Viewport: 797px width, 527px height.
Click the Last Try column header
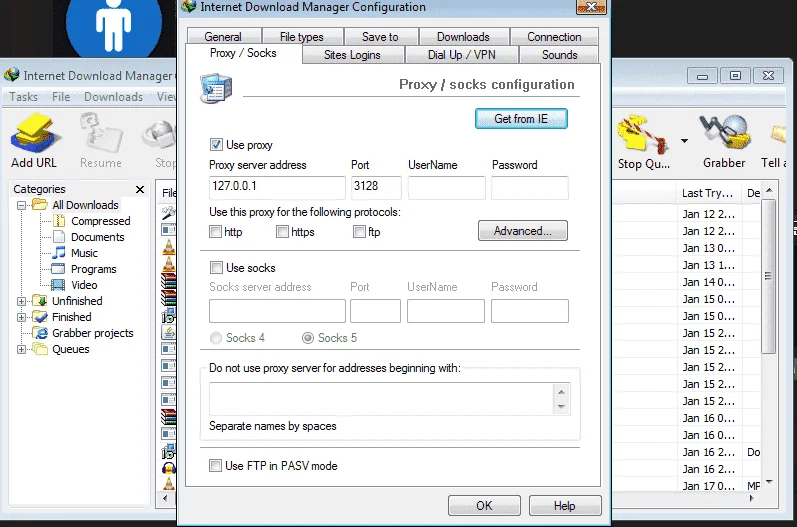tap(707, 193)
